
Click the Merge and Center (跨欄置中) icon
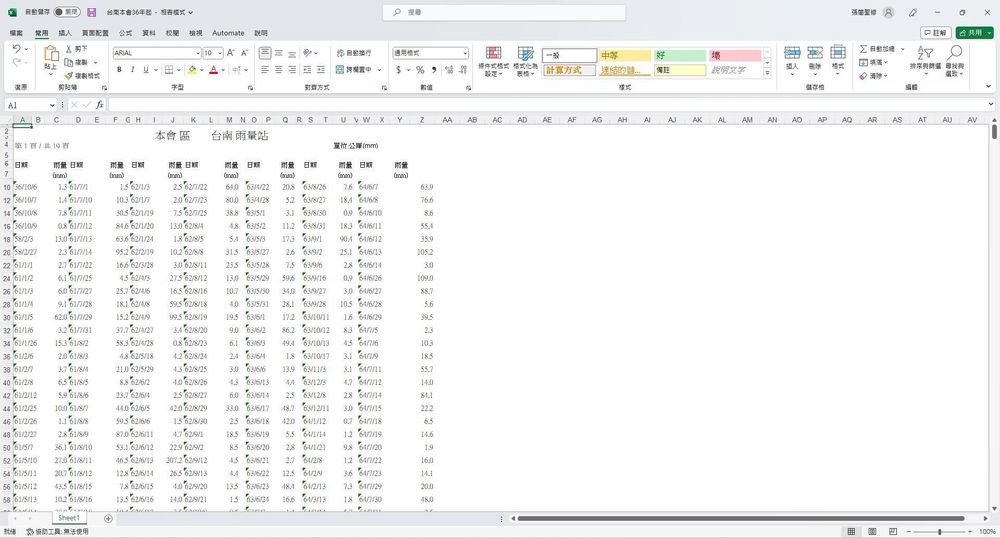[x=340, y=70]
